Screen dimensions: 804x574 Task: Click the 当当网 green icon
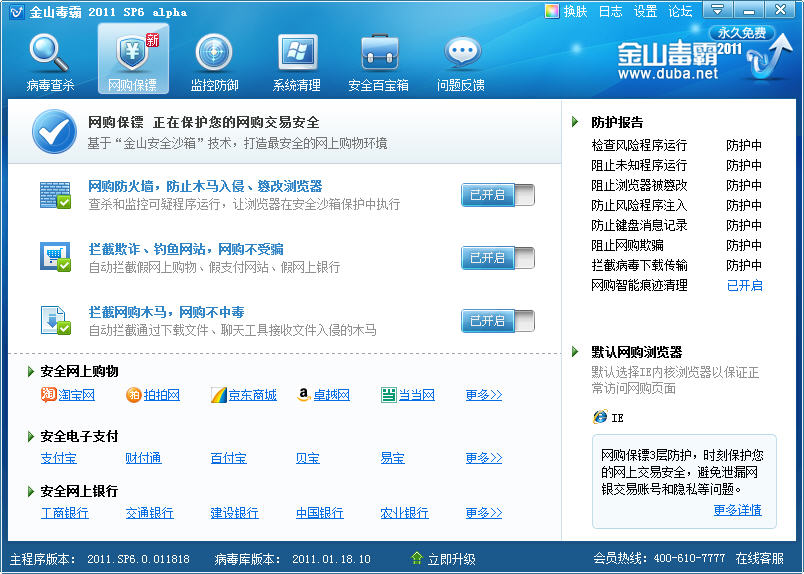(389, 394)
